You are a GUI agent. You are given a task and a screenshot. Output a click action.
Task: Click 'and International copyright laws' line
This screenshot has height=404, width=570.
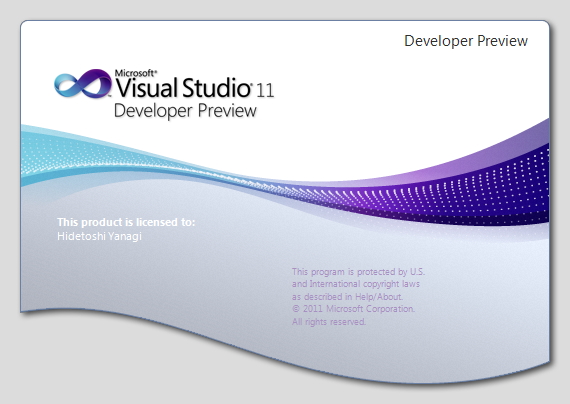[x=356, y=284]
